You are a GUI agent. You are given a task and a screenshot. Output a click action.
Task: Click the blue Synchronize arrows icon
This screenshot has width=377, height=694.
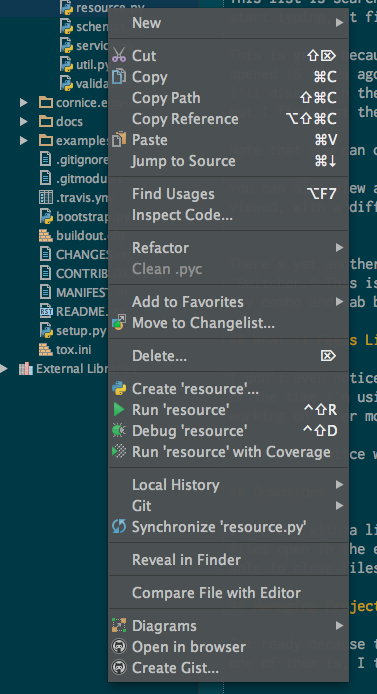(x=119, y=527)
